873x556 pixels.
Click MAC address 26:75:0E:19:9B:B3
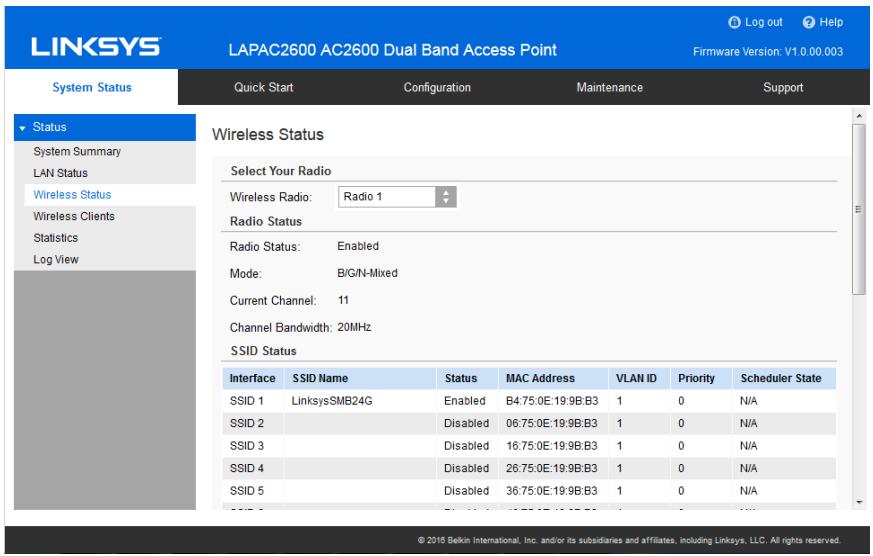[552, 469]
